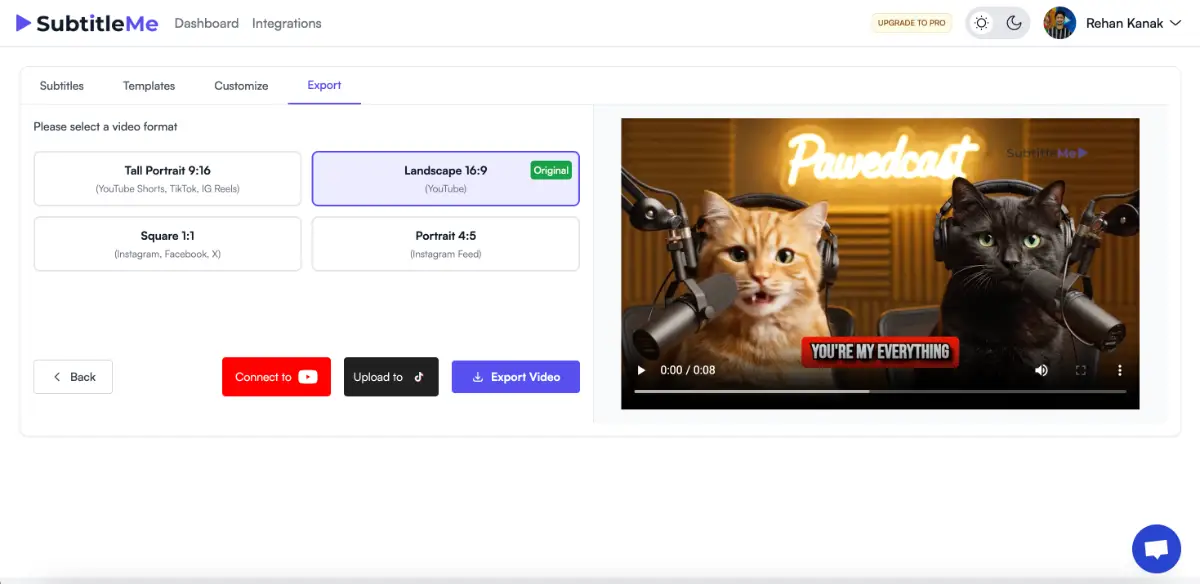Open the Subtitles tab

[x=62, y=86]
